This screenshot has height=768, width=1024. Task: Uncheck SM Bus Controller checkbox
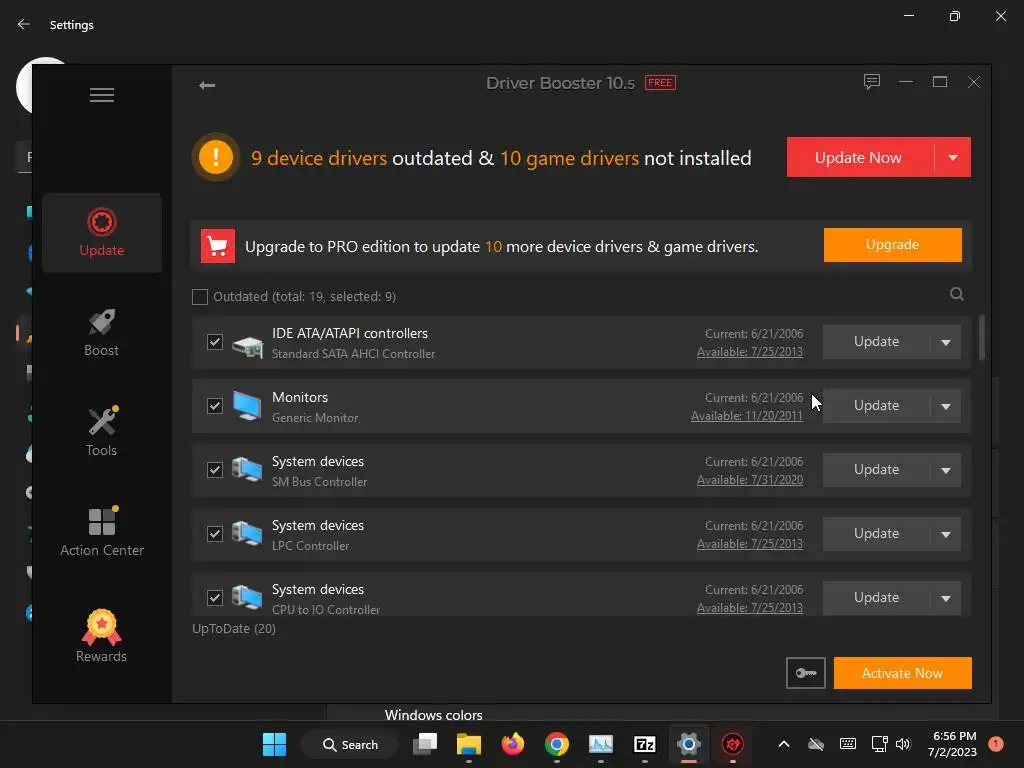(x=215, y=470)
